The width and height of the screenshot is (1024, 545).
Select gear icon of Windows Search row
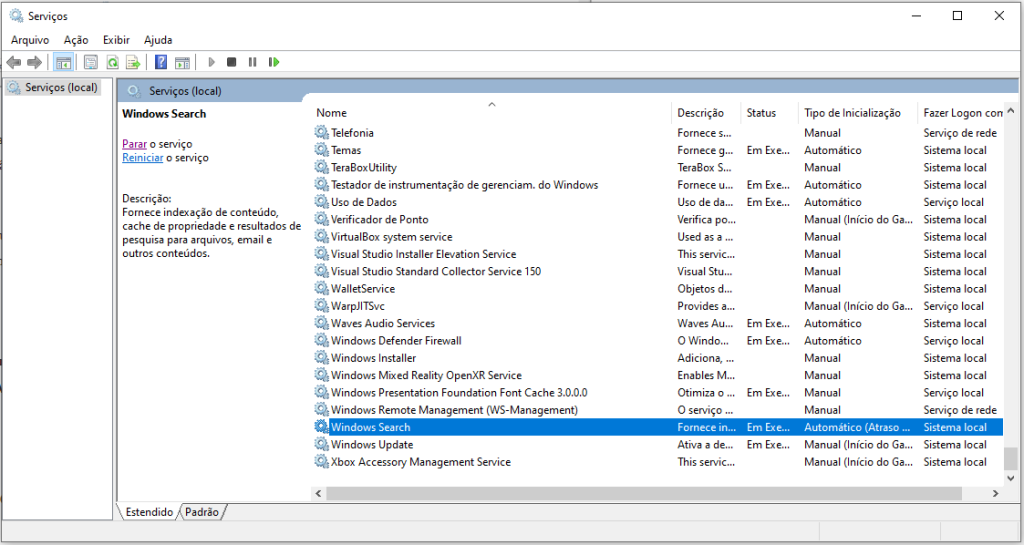point(321,427)
